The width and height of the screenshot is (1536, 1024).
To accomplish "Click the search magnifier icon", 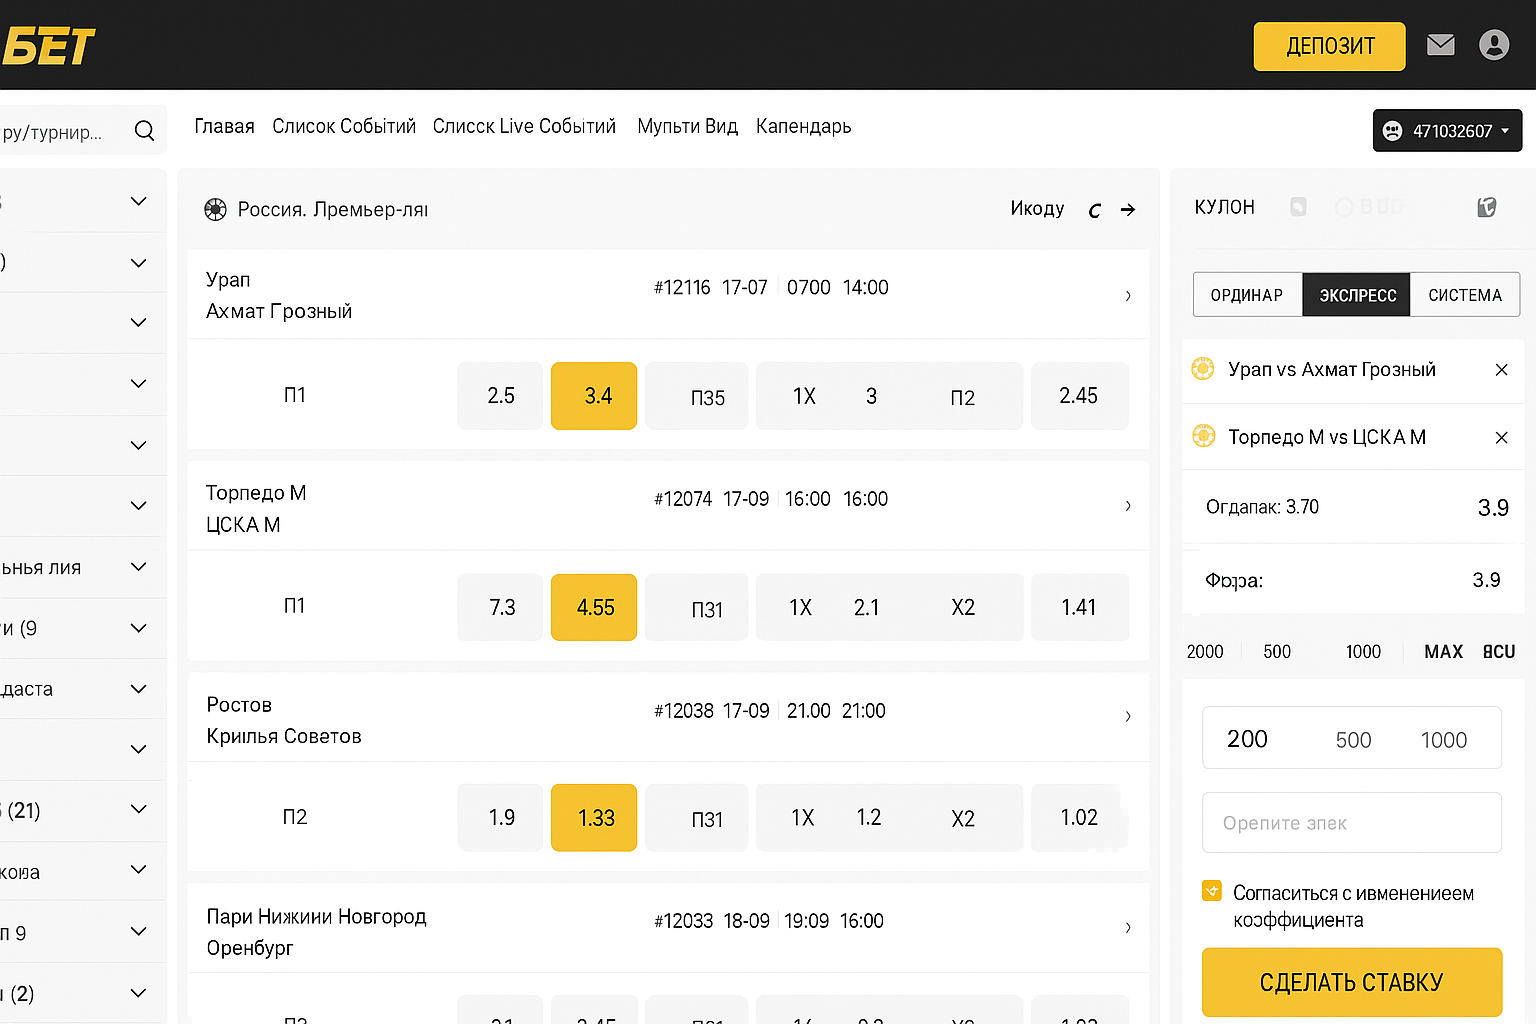I will click(x=144, y=131).
